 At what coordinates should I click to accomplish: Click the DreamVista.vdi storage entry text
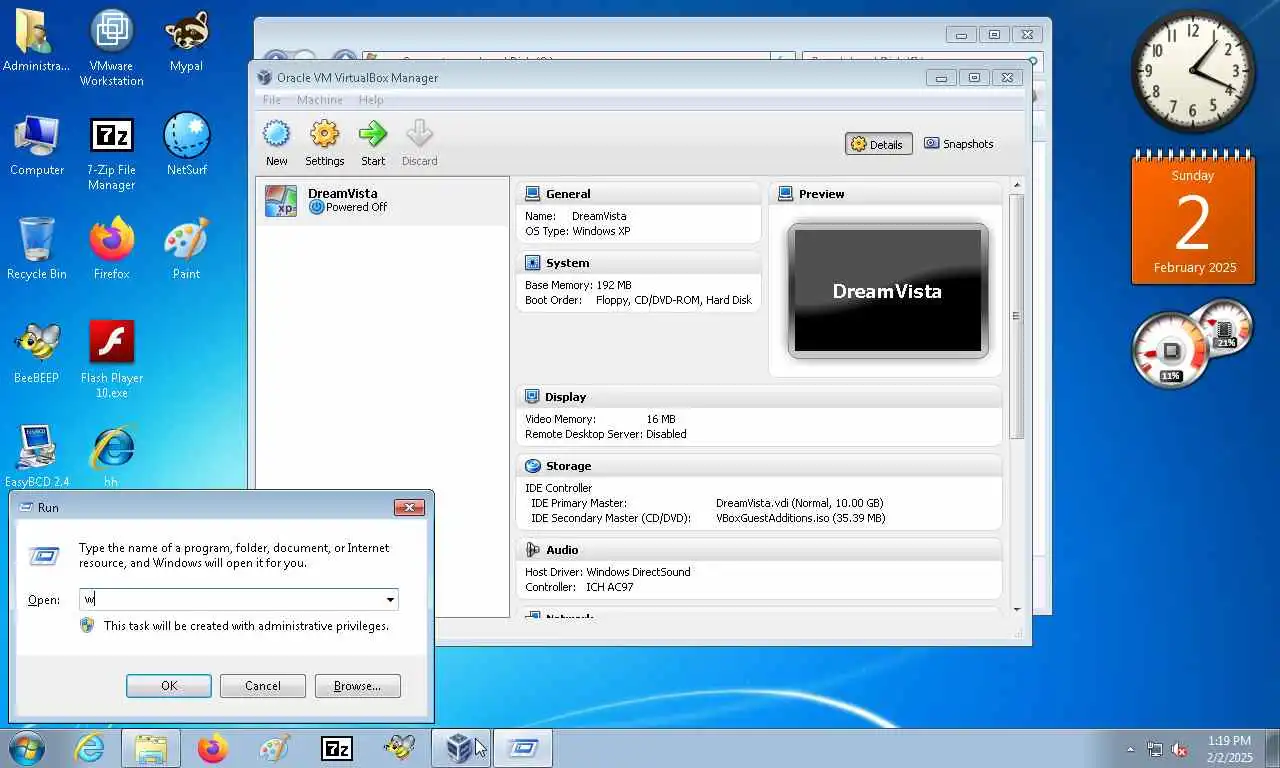pyautogui.click(x=799, y=503)
